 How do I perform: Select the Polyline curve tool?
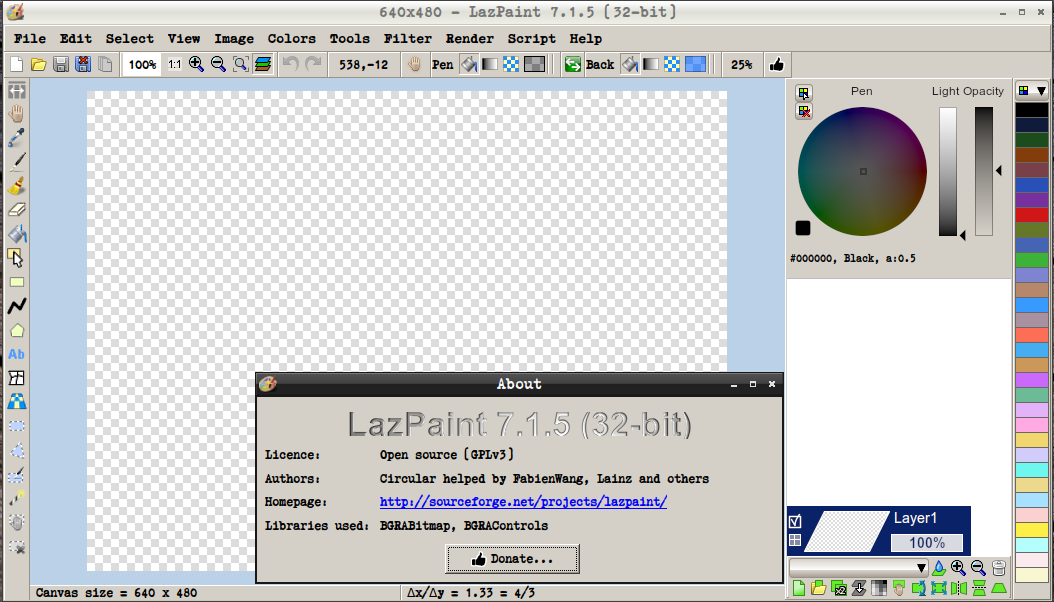point(17,306)
